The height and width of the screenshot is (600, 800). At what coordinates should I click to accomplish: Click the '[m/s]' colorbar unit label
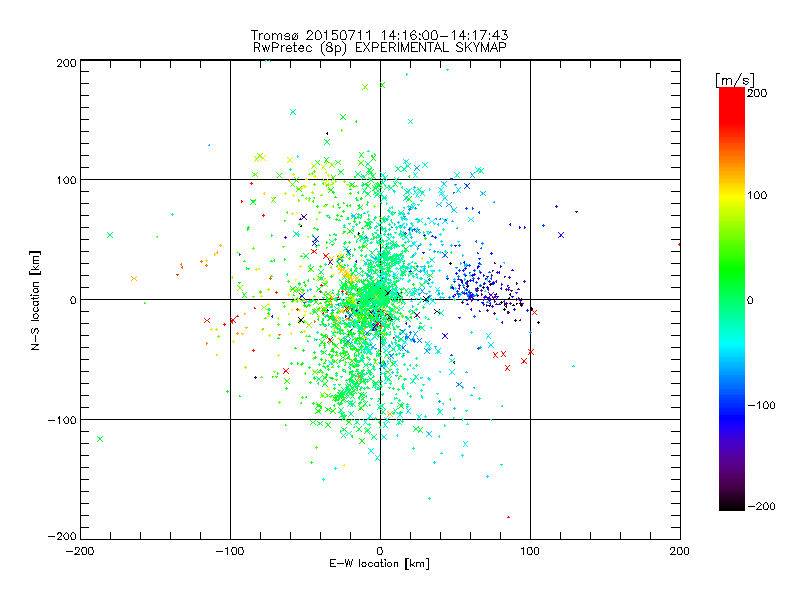[735, 80]
